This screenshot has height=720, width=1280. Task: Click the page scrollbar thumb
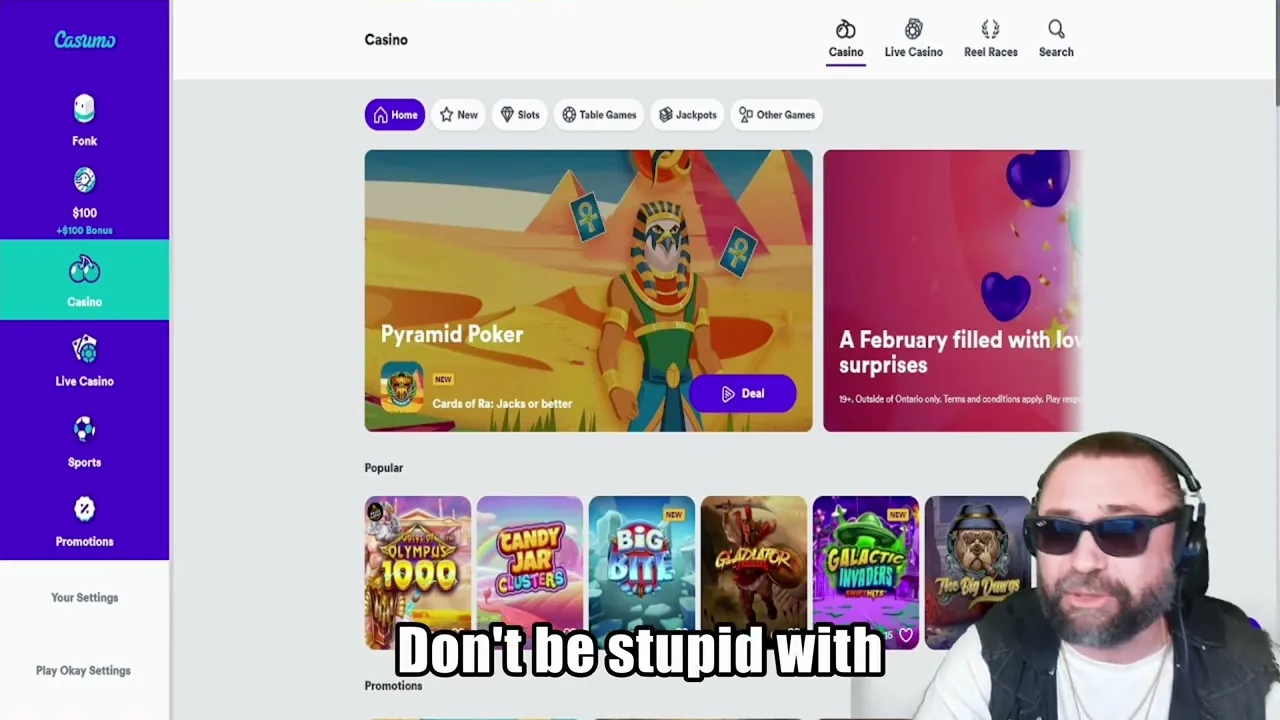pyautogui.click(x=1277, y=52)
